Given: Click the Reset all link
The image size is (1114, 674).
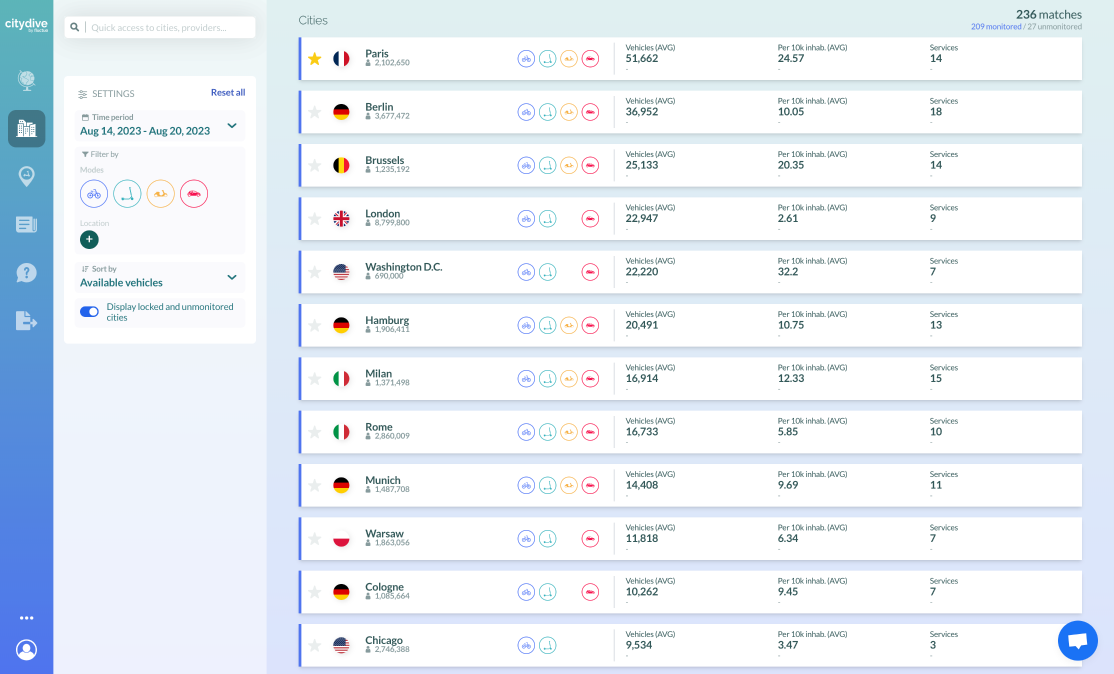Looking at the screenshot, I should (227, 93).
